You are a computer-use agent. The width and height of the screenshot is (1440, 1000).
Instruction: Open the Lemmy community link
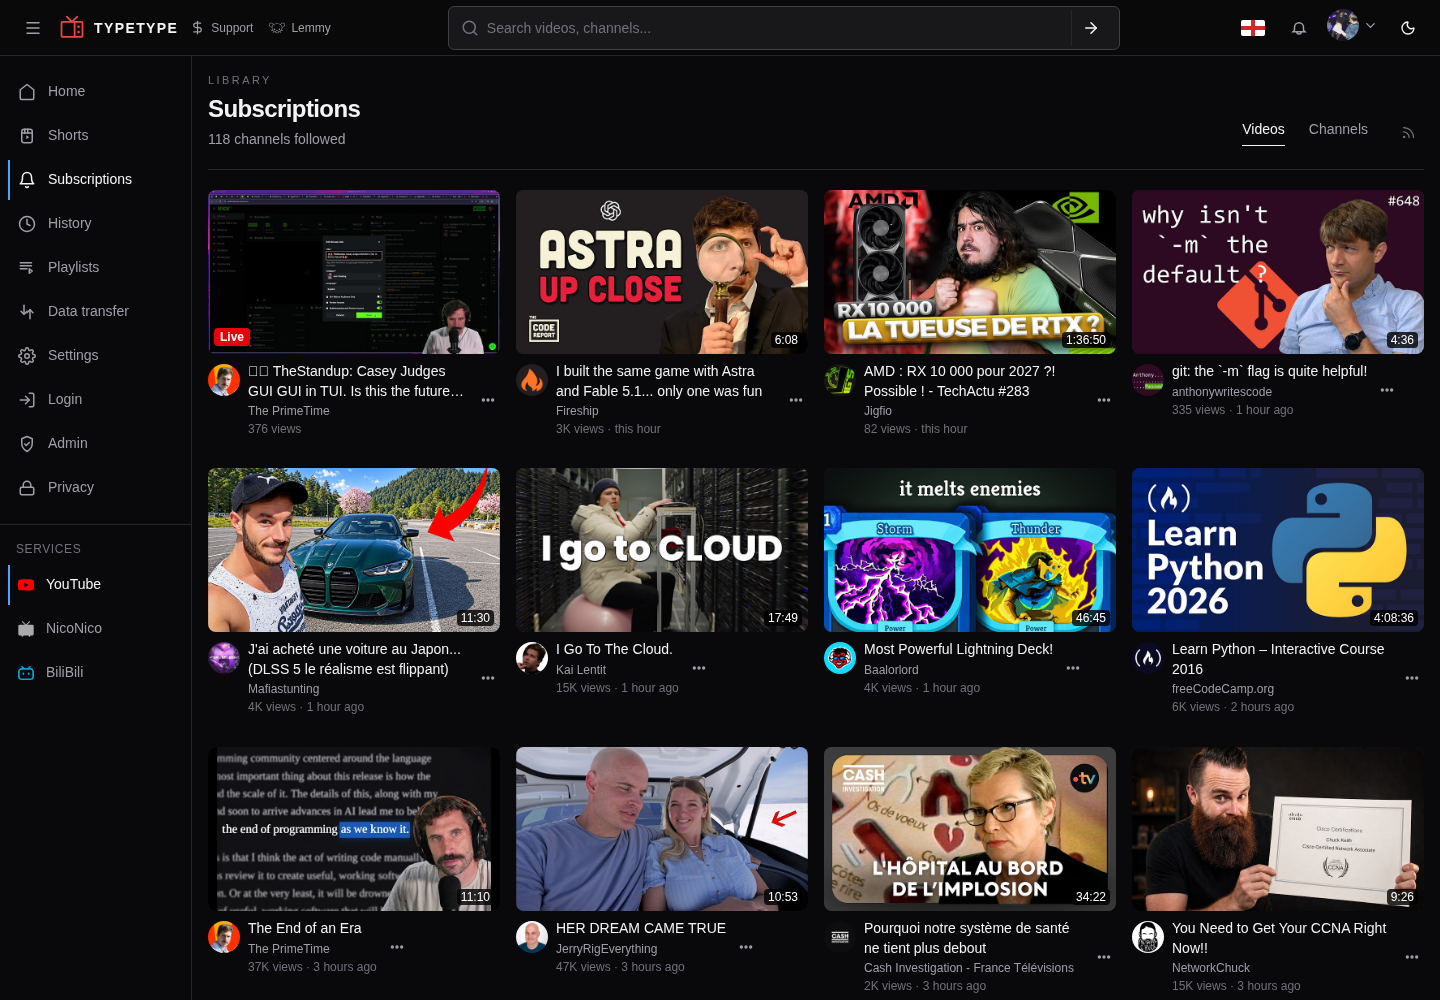[x=300, y=28]
